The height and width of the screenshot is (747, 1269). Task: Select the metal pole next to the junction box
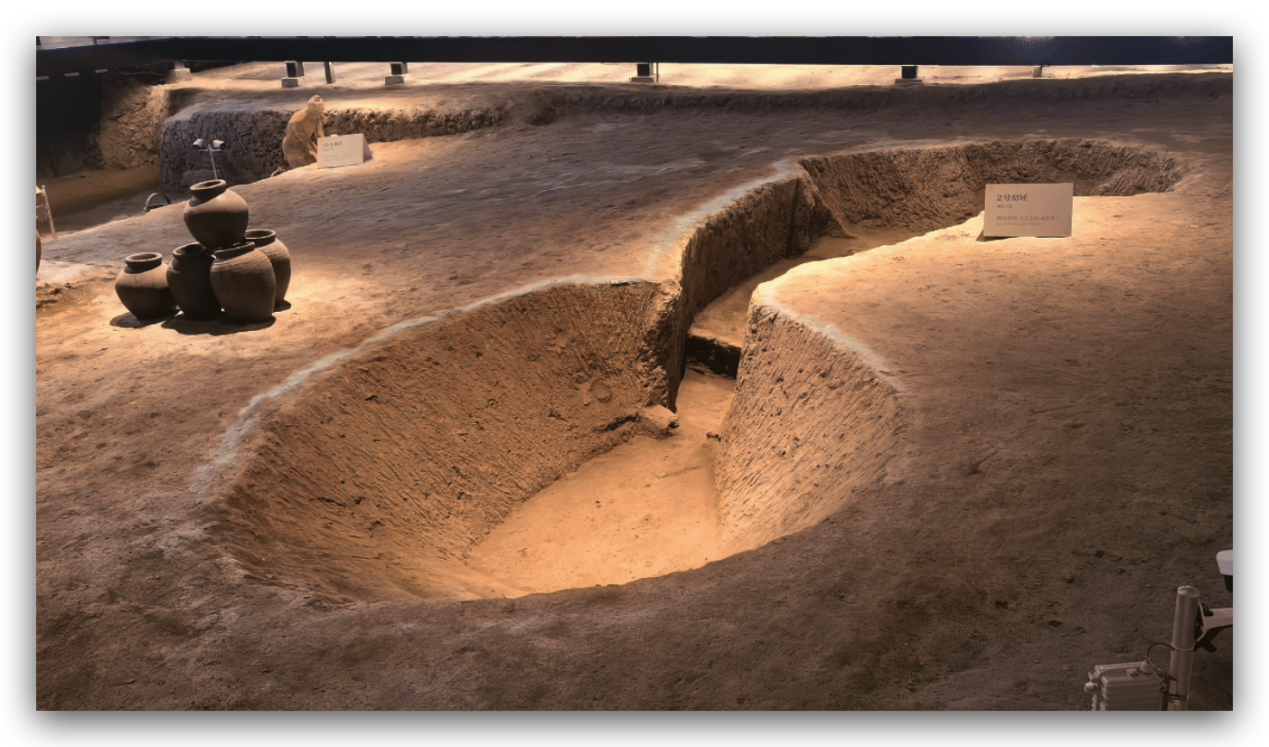click(x=1183, y=640)
